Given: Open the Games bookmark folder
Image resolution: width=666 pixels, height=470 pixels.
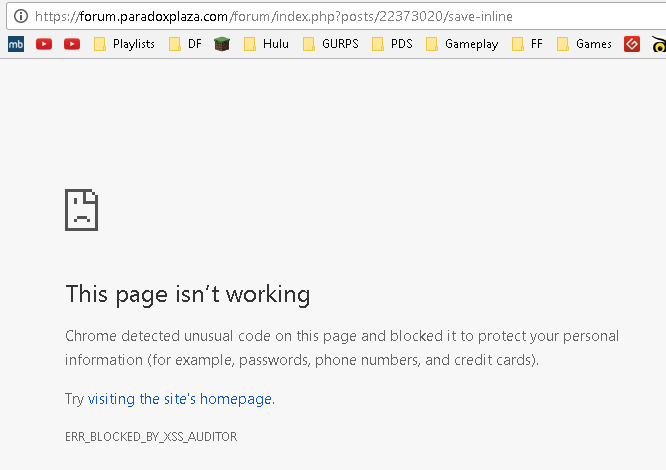Looking at the screenshot, I should click(x=584, y=44).
